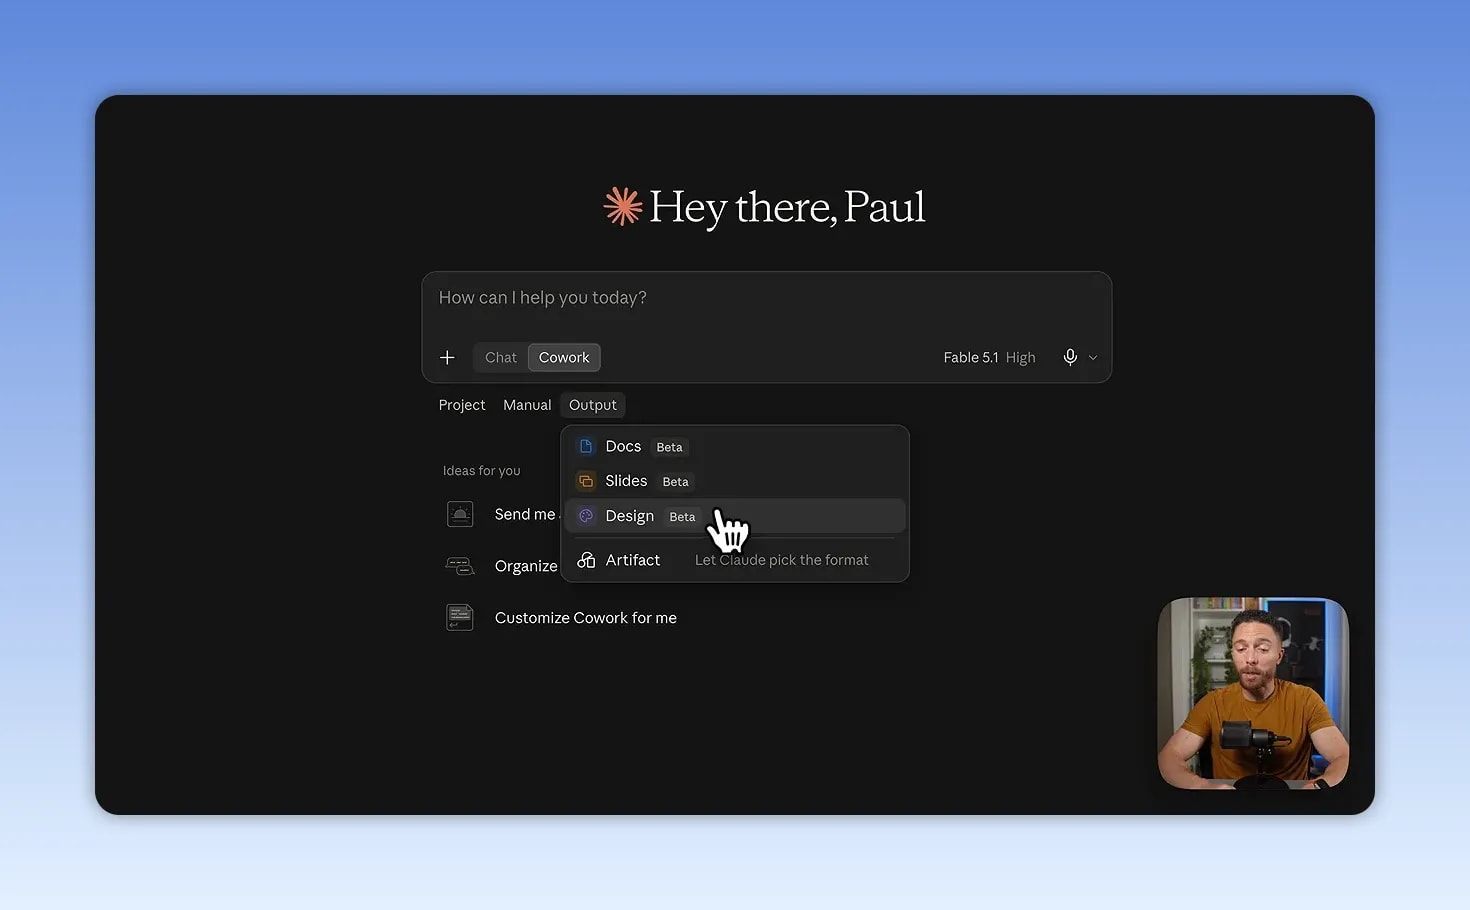Switch to Cowork mode
This screenshot has height=910, width=1470.
click(x=564, y=357)
